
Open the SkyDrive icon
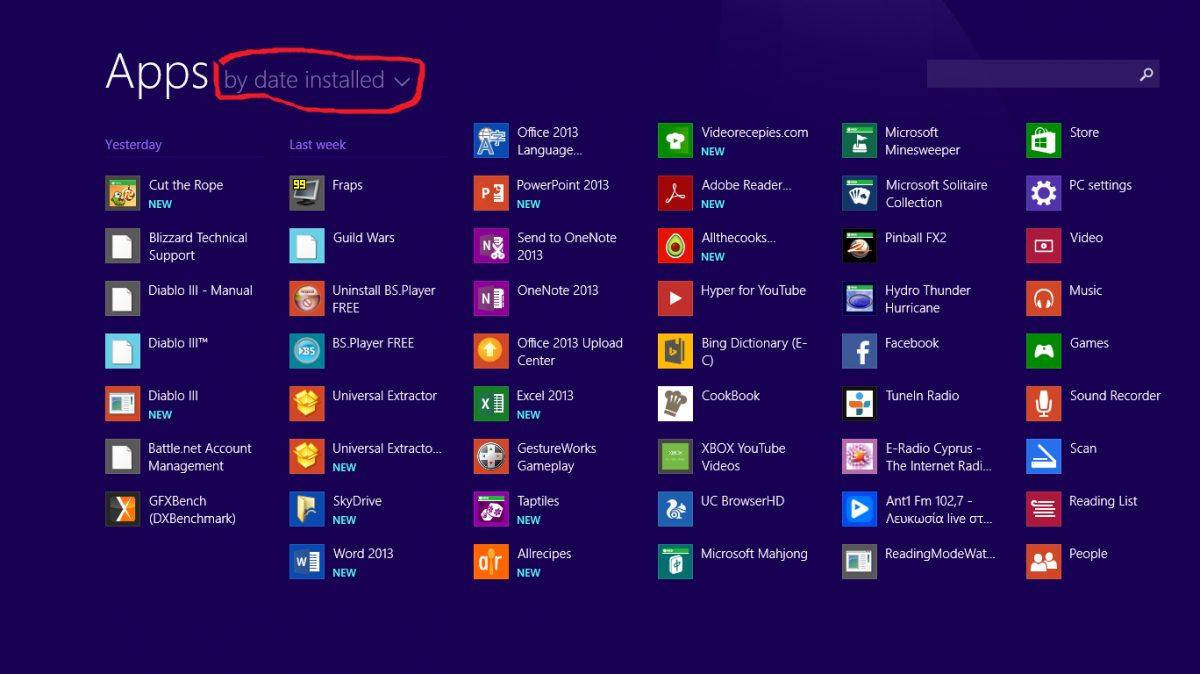(306, 509)
